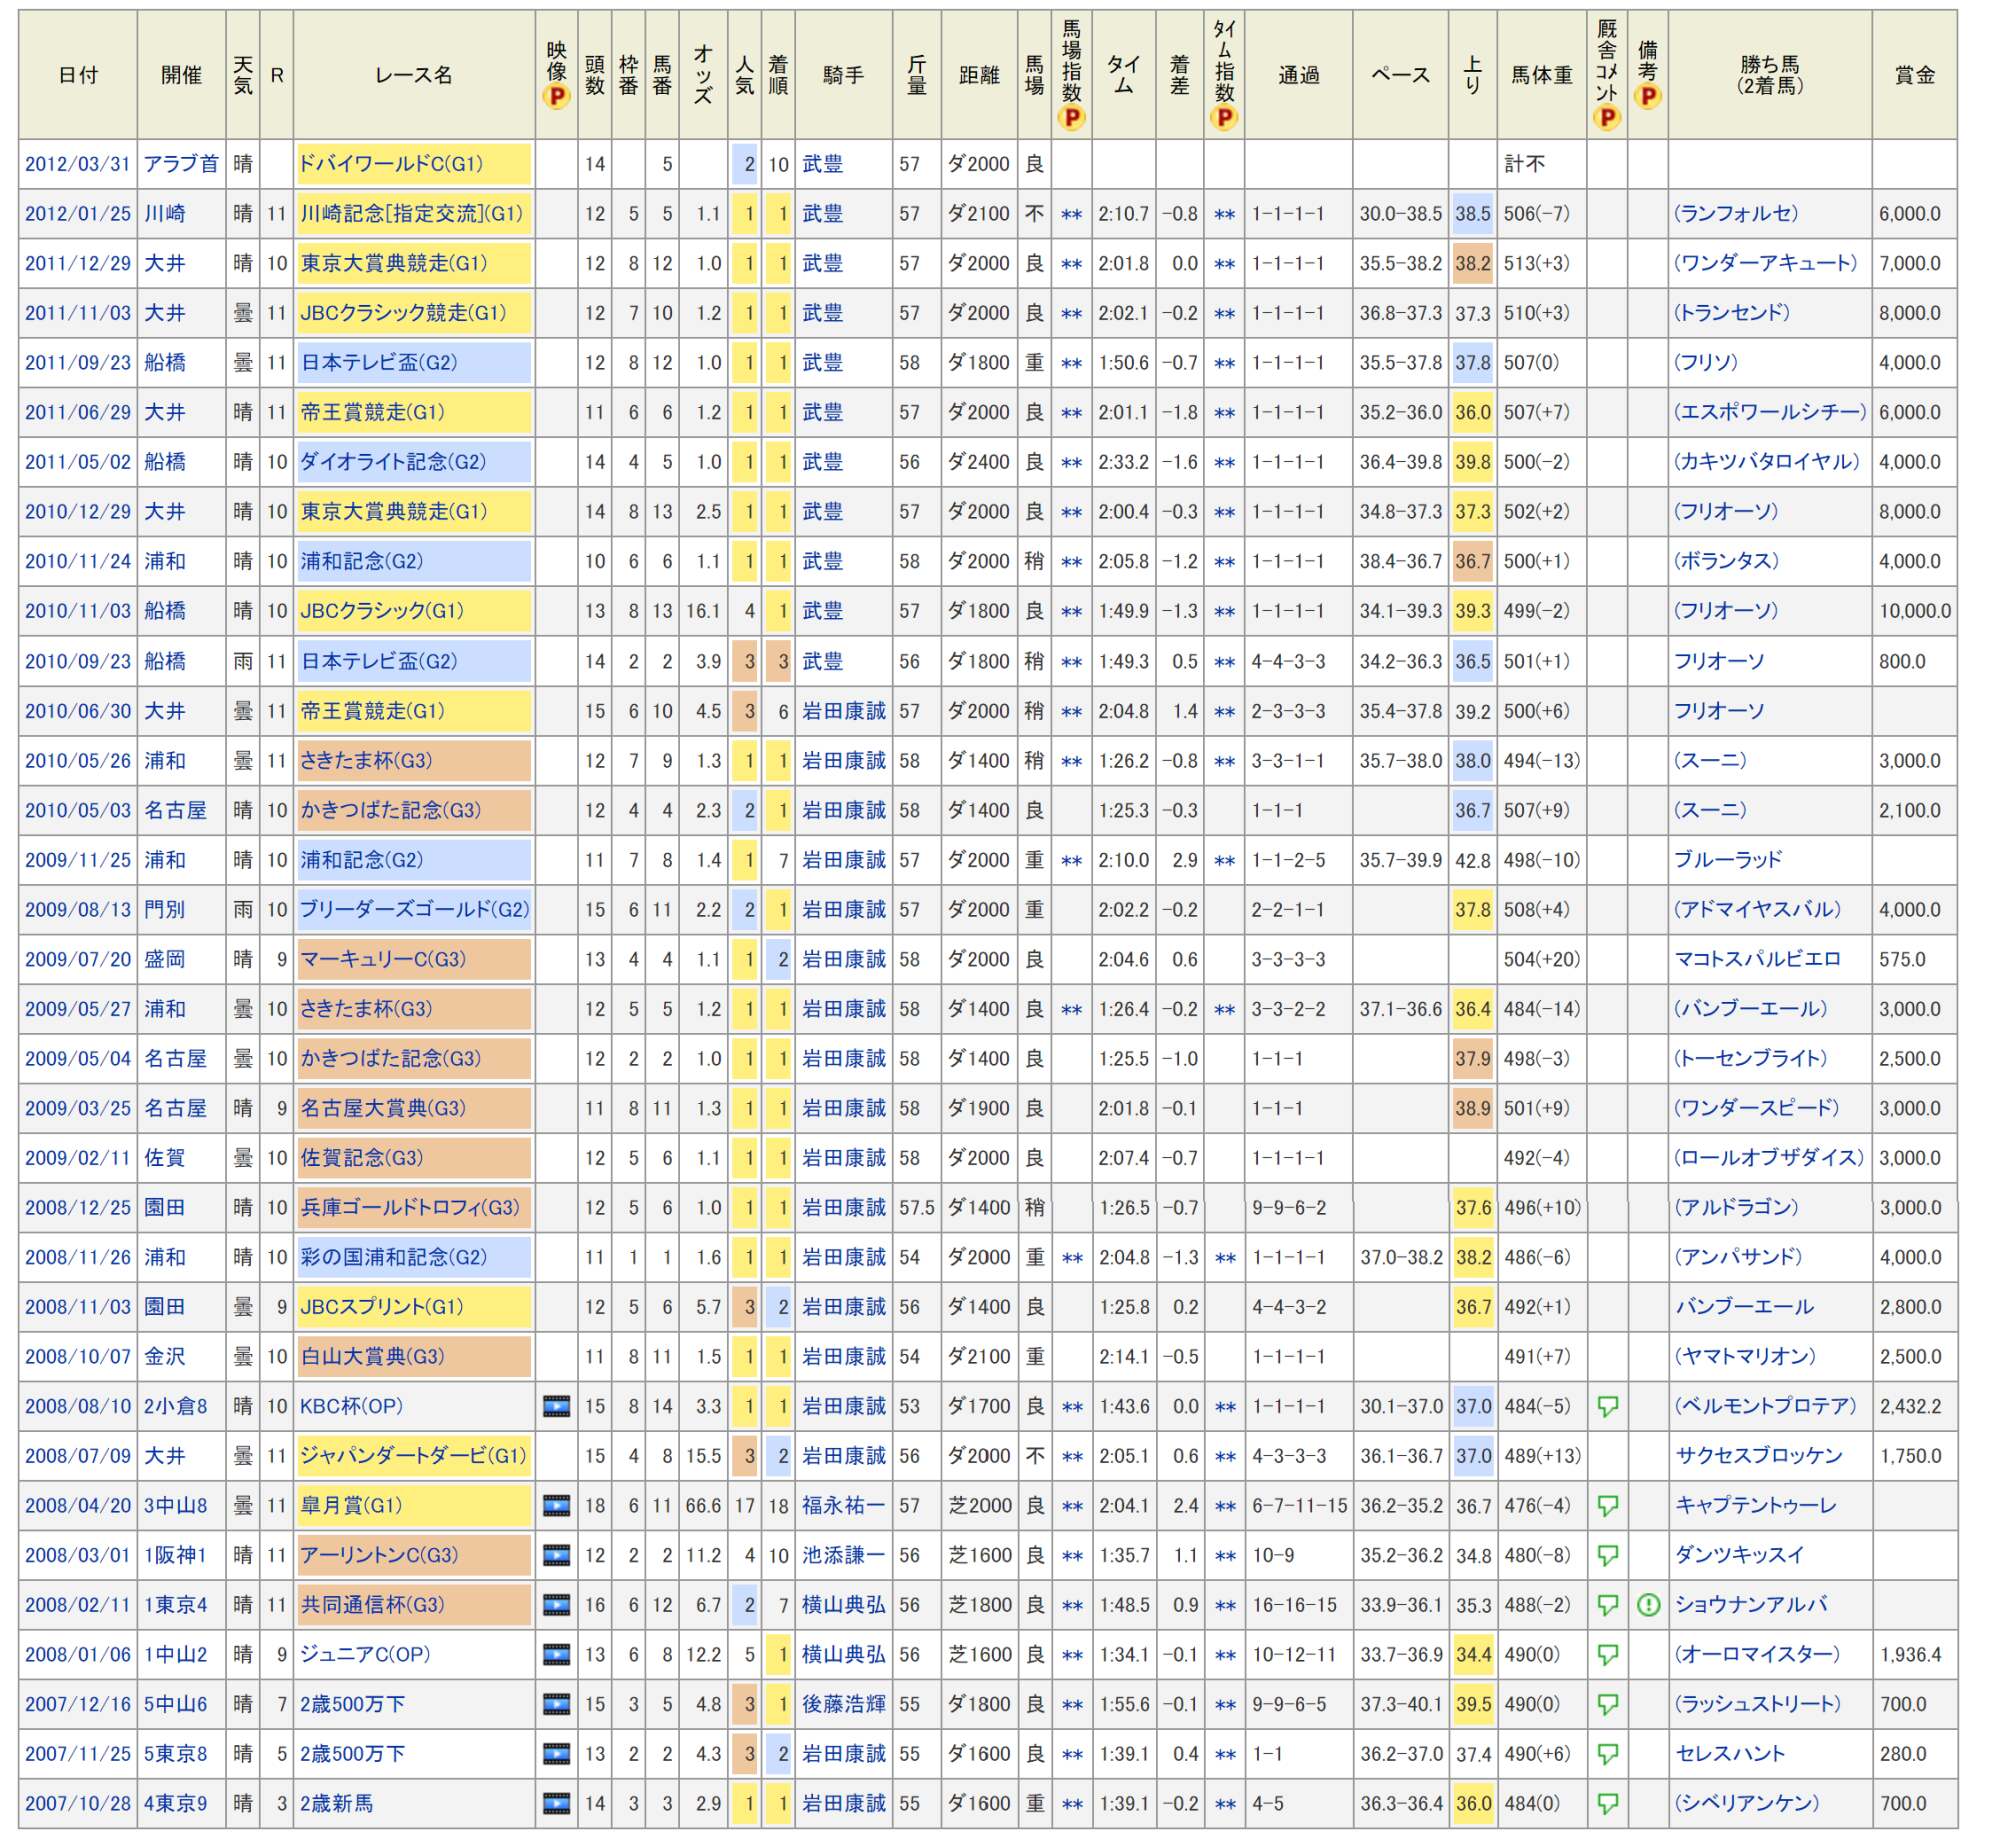The image size is (2000, 1847).
Task: Open 2歳新馬 race link
Action: pyautogui.click(x=337, y=1803)
